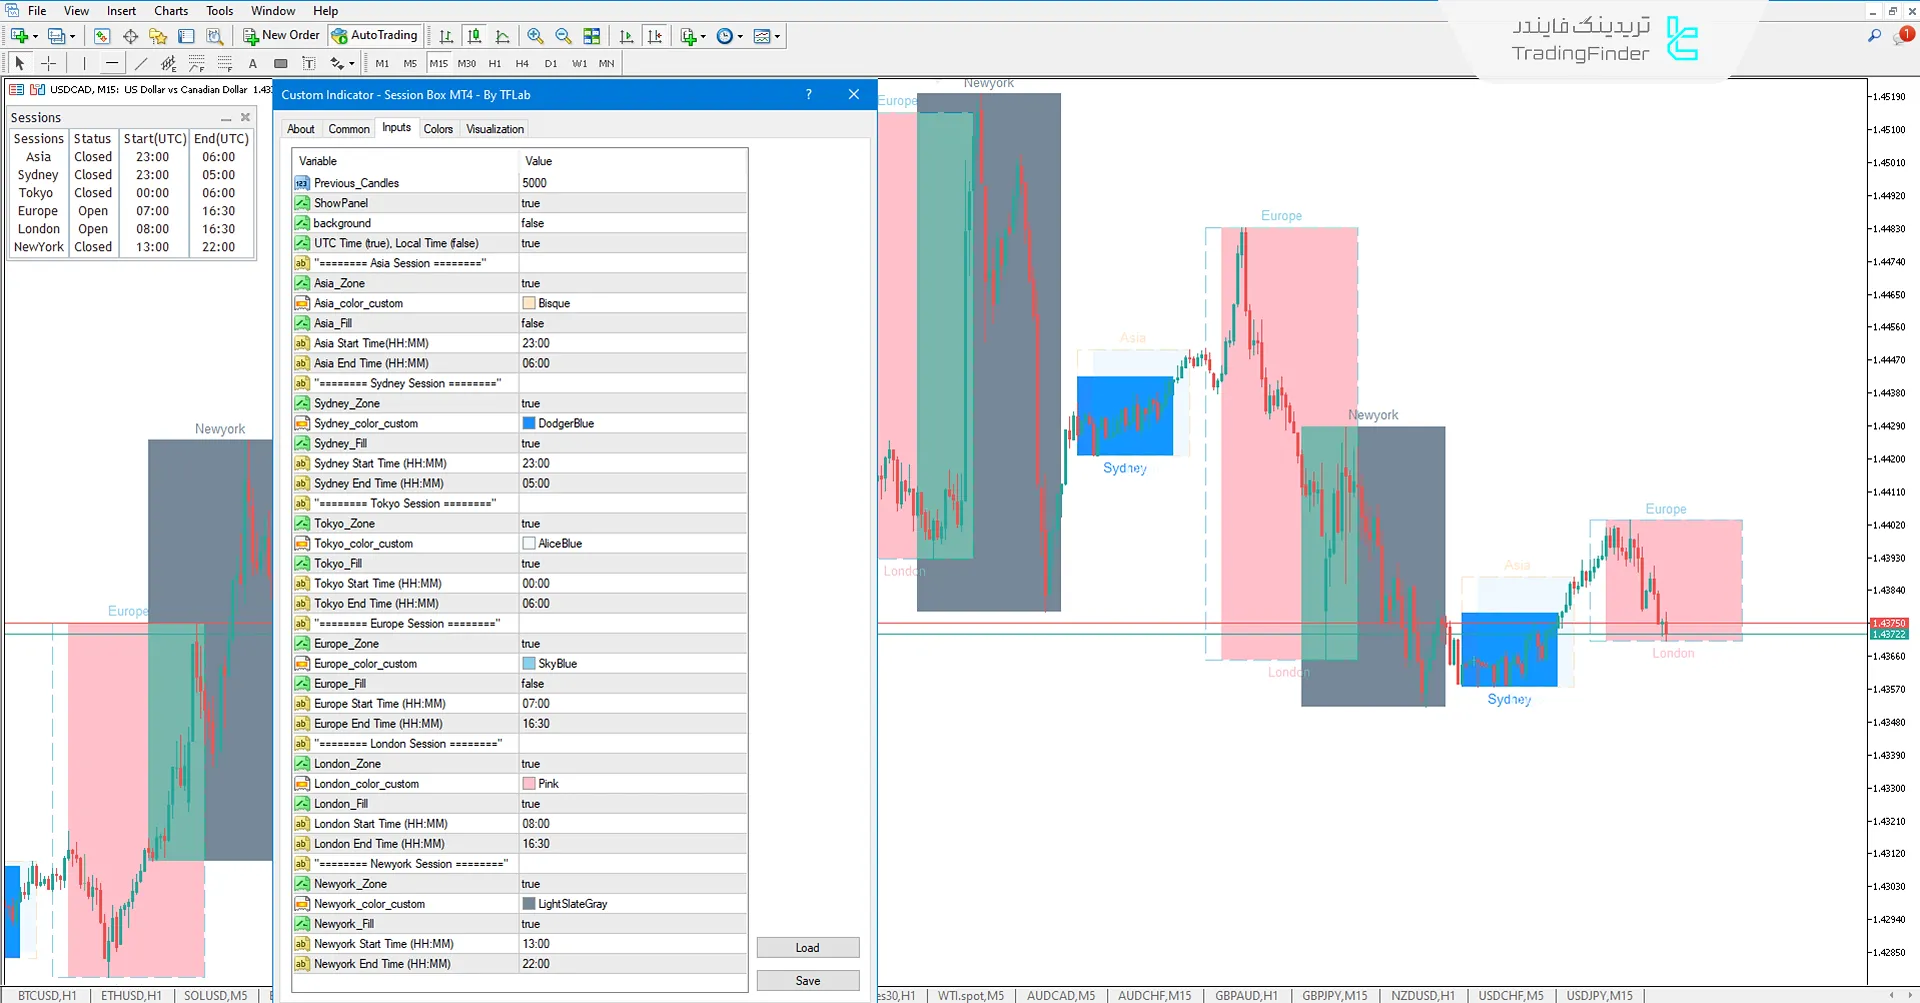The width and height of the screenshot is (1920, 1003).
Task: Select the Draw Horizontal Line tool
Action: point(111,62)
